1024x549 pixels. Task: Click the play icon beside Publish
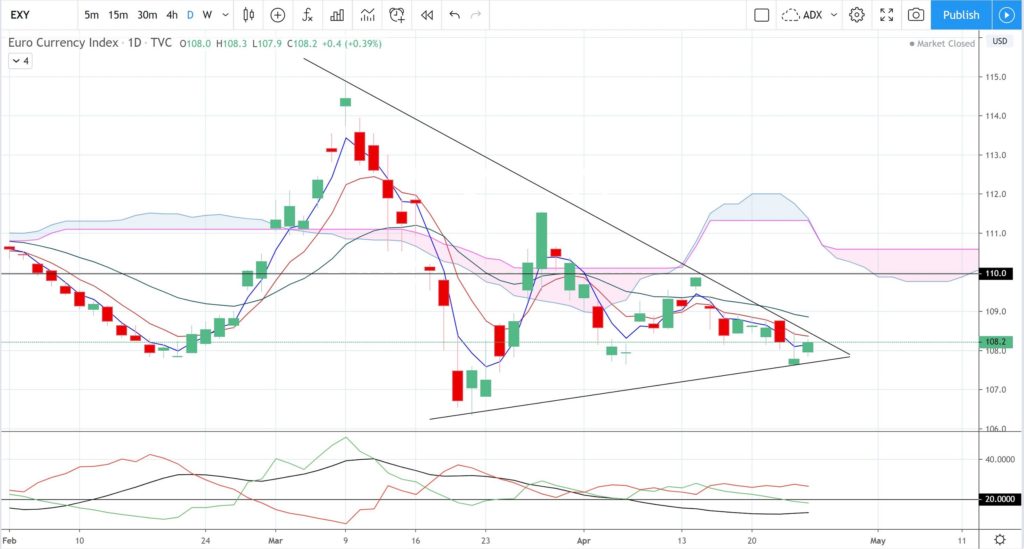click(1006, 14)
